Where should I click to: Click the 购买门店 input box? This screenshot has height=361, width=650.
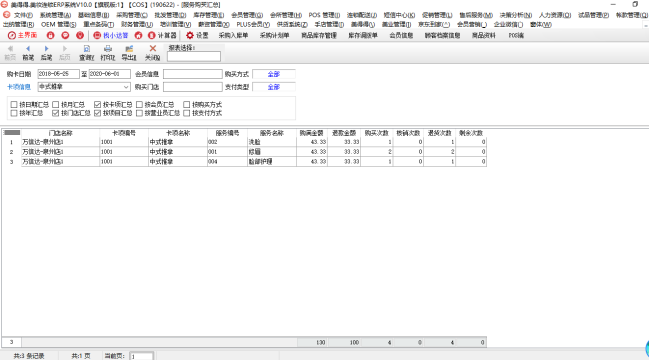(193, 87)
